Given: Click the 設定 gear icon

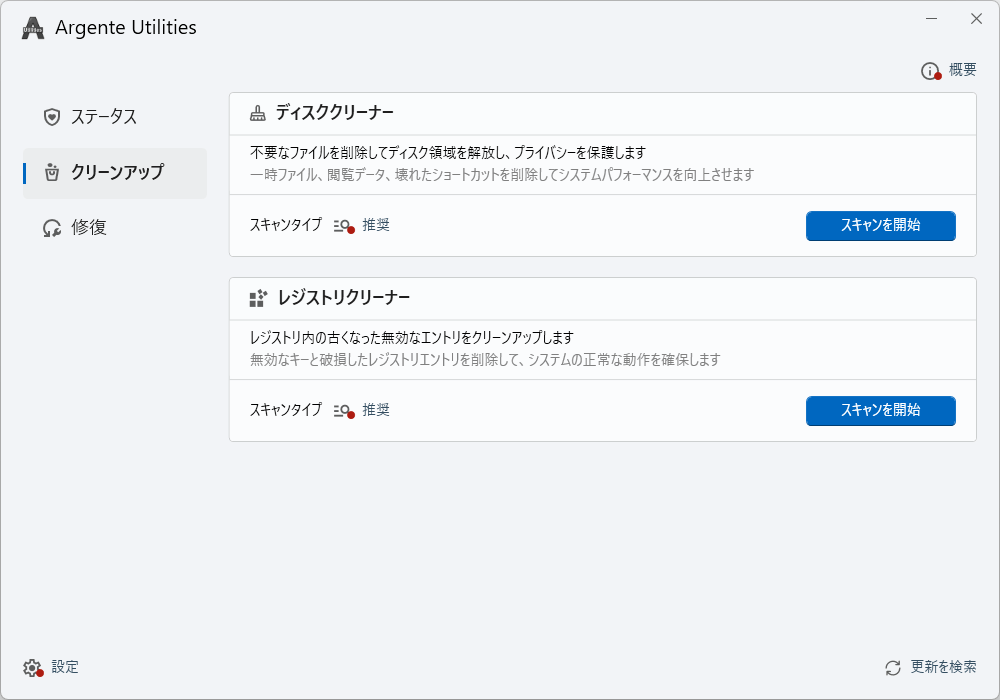Looking at the screenshot, I should [x=33, y=667].
